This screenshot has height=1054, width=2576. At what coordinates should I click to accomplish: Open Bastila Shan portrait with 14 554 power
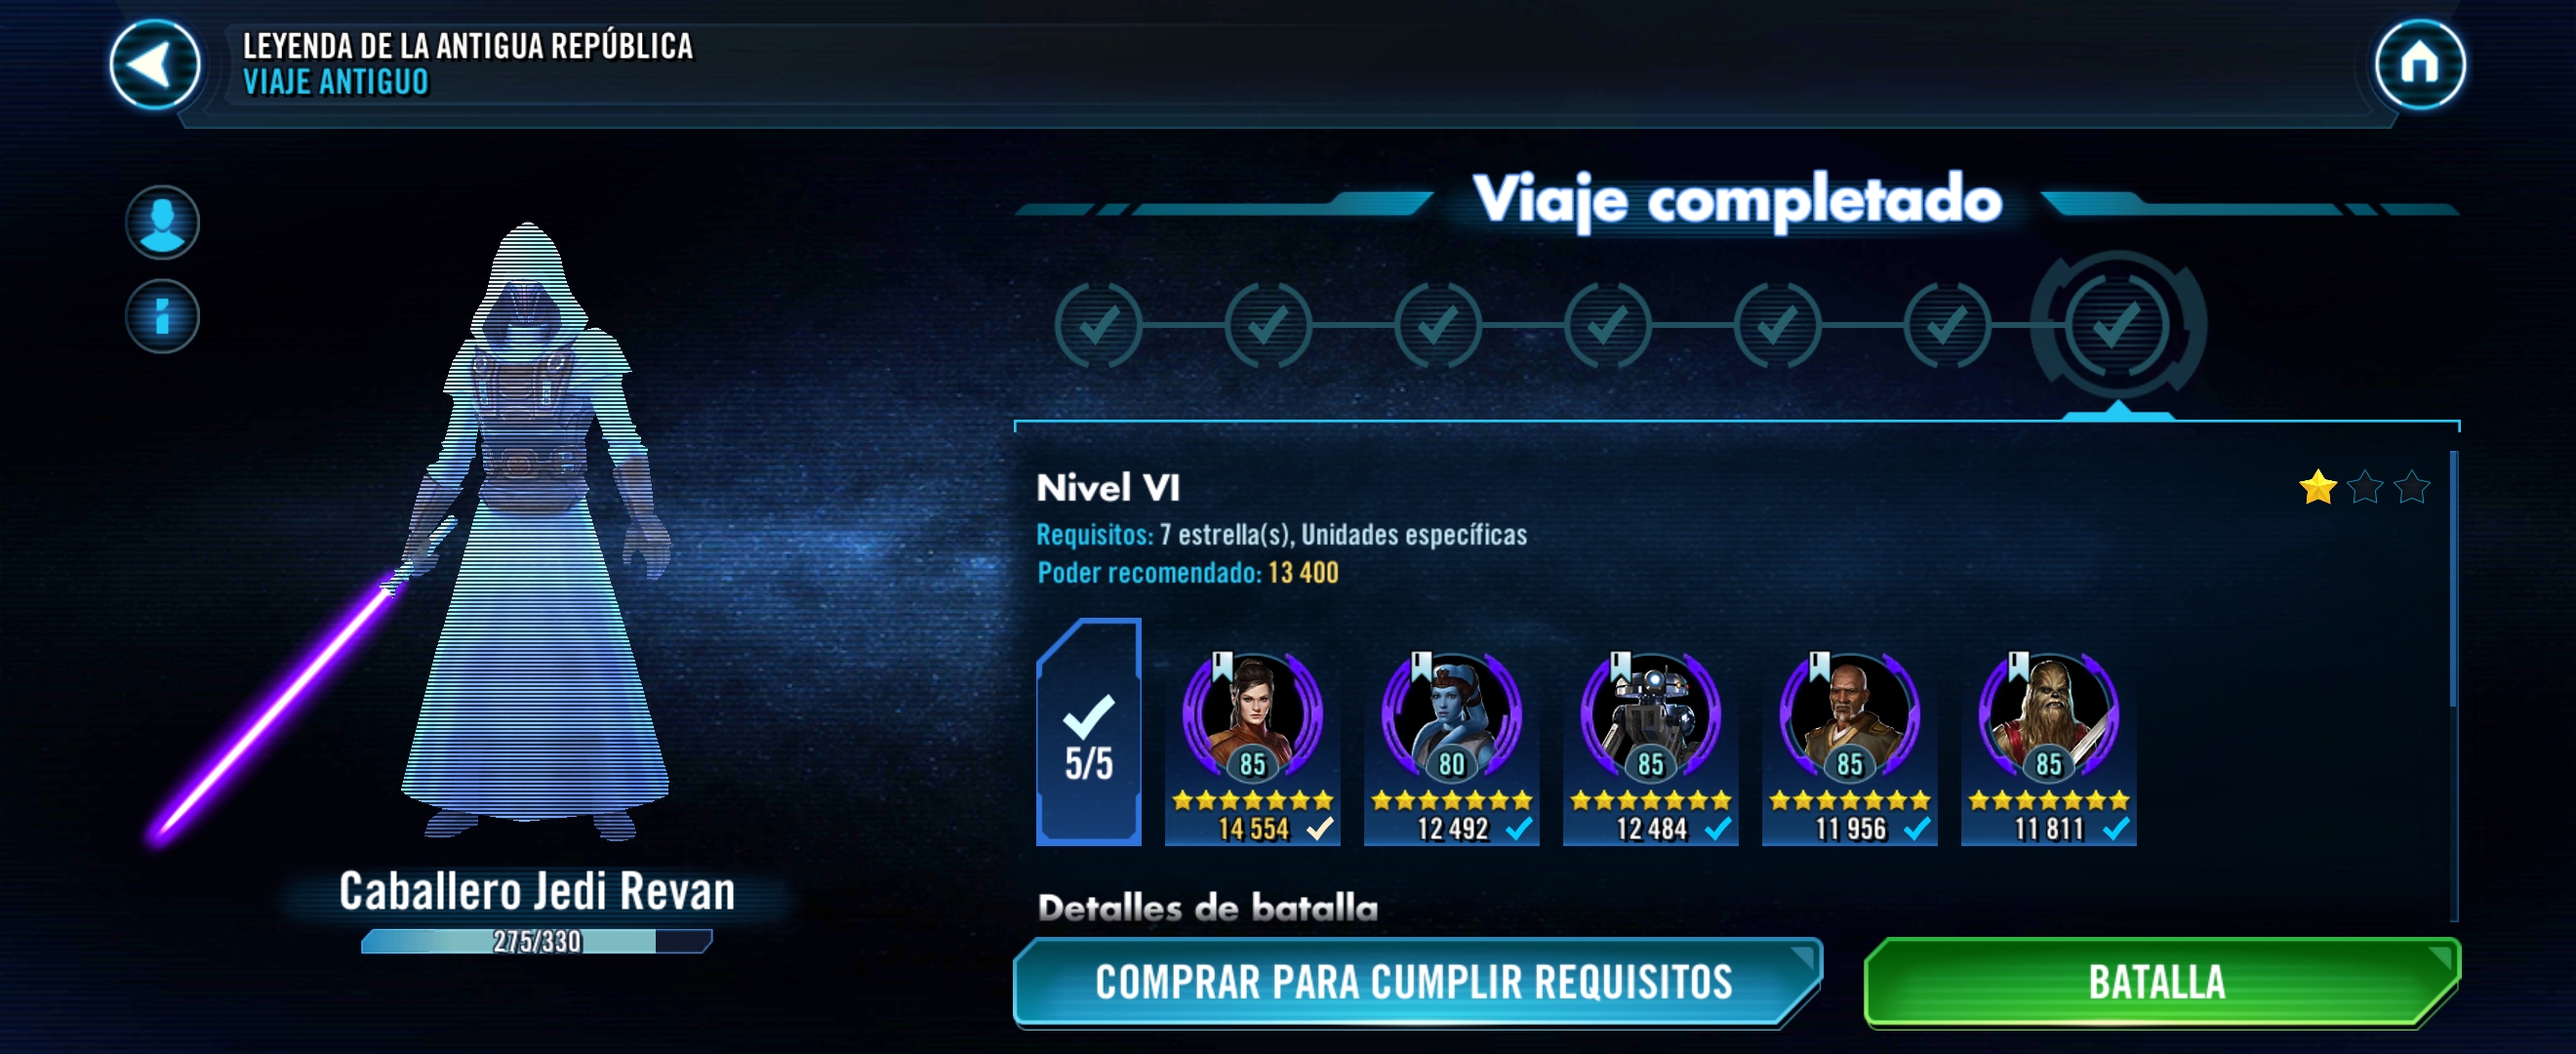point(1253,747)
